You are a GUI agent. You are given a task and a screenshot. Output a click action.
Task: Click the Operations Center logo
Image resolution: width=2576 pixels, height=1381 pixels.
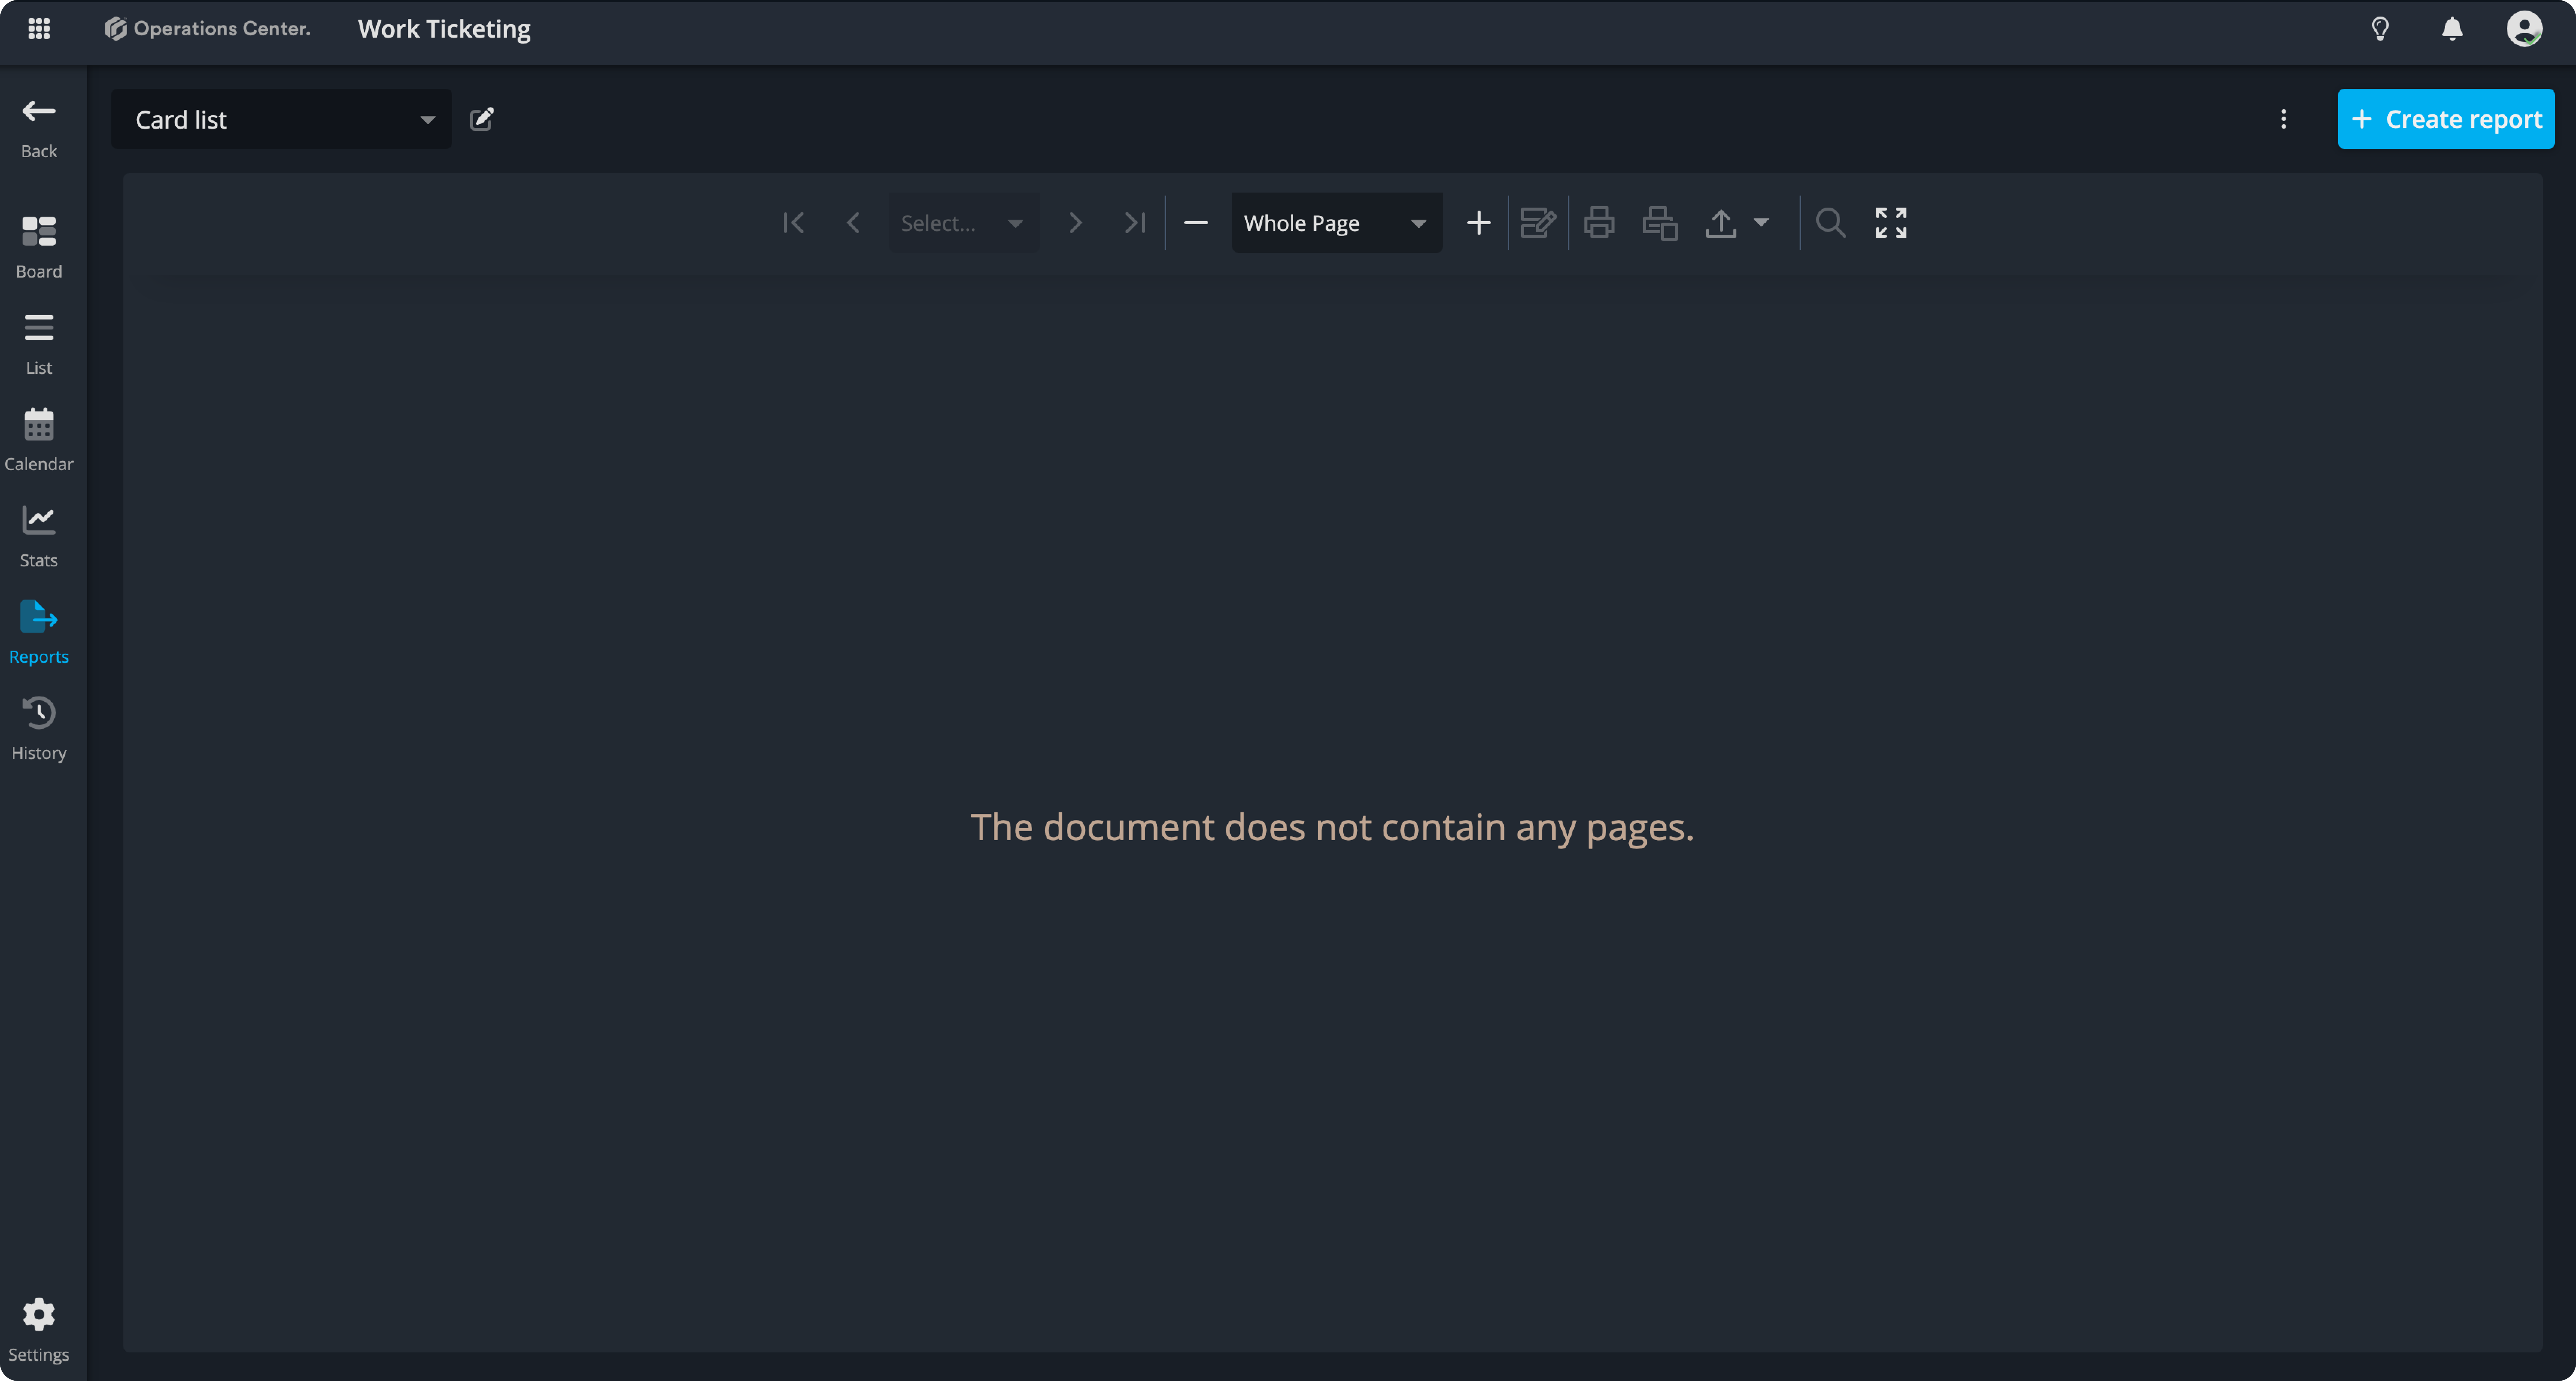208,29
